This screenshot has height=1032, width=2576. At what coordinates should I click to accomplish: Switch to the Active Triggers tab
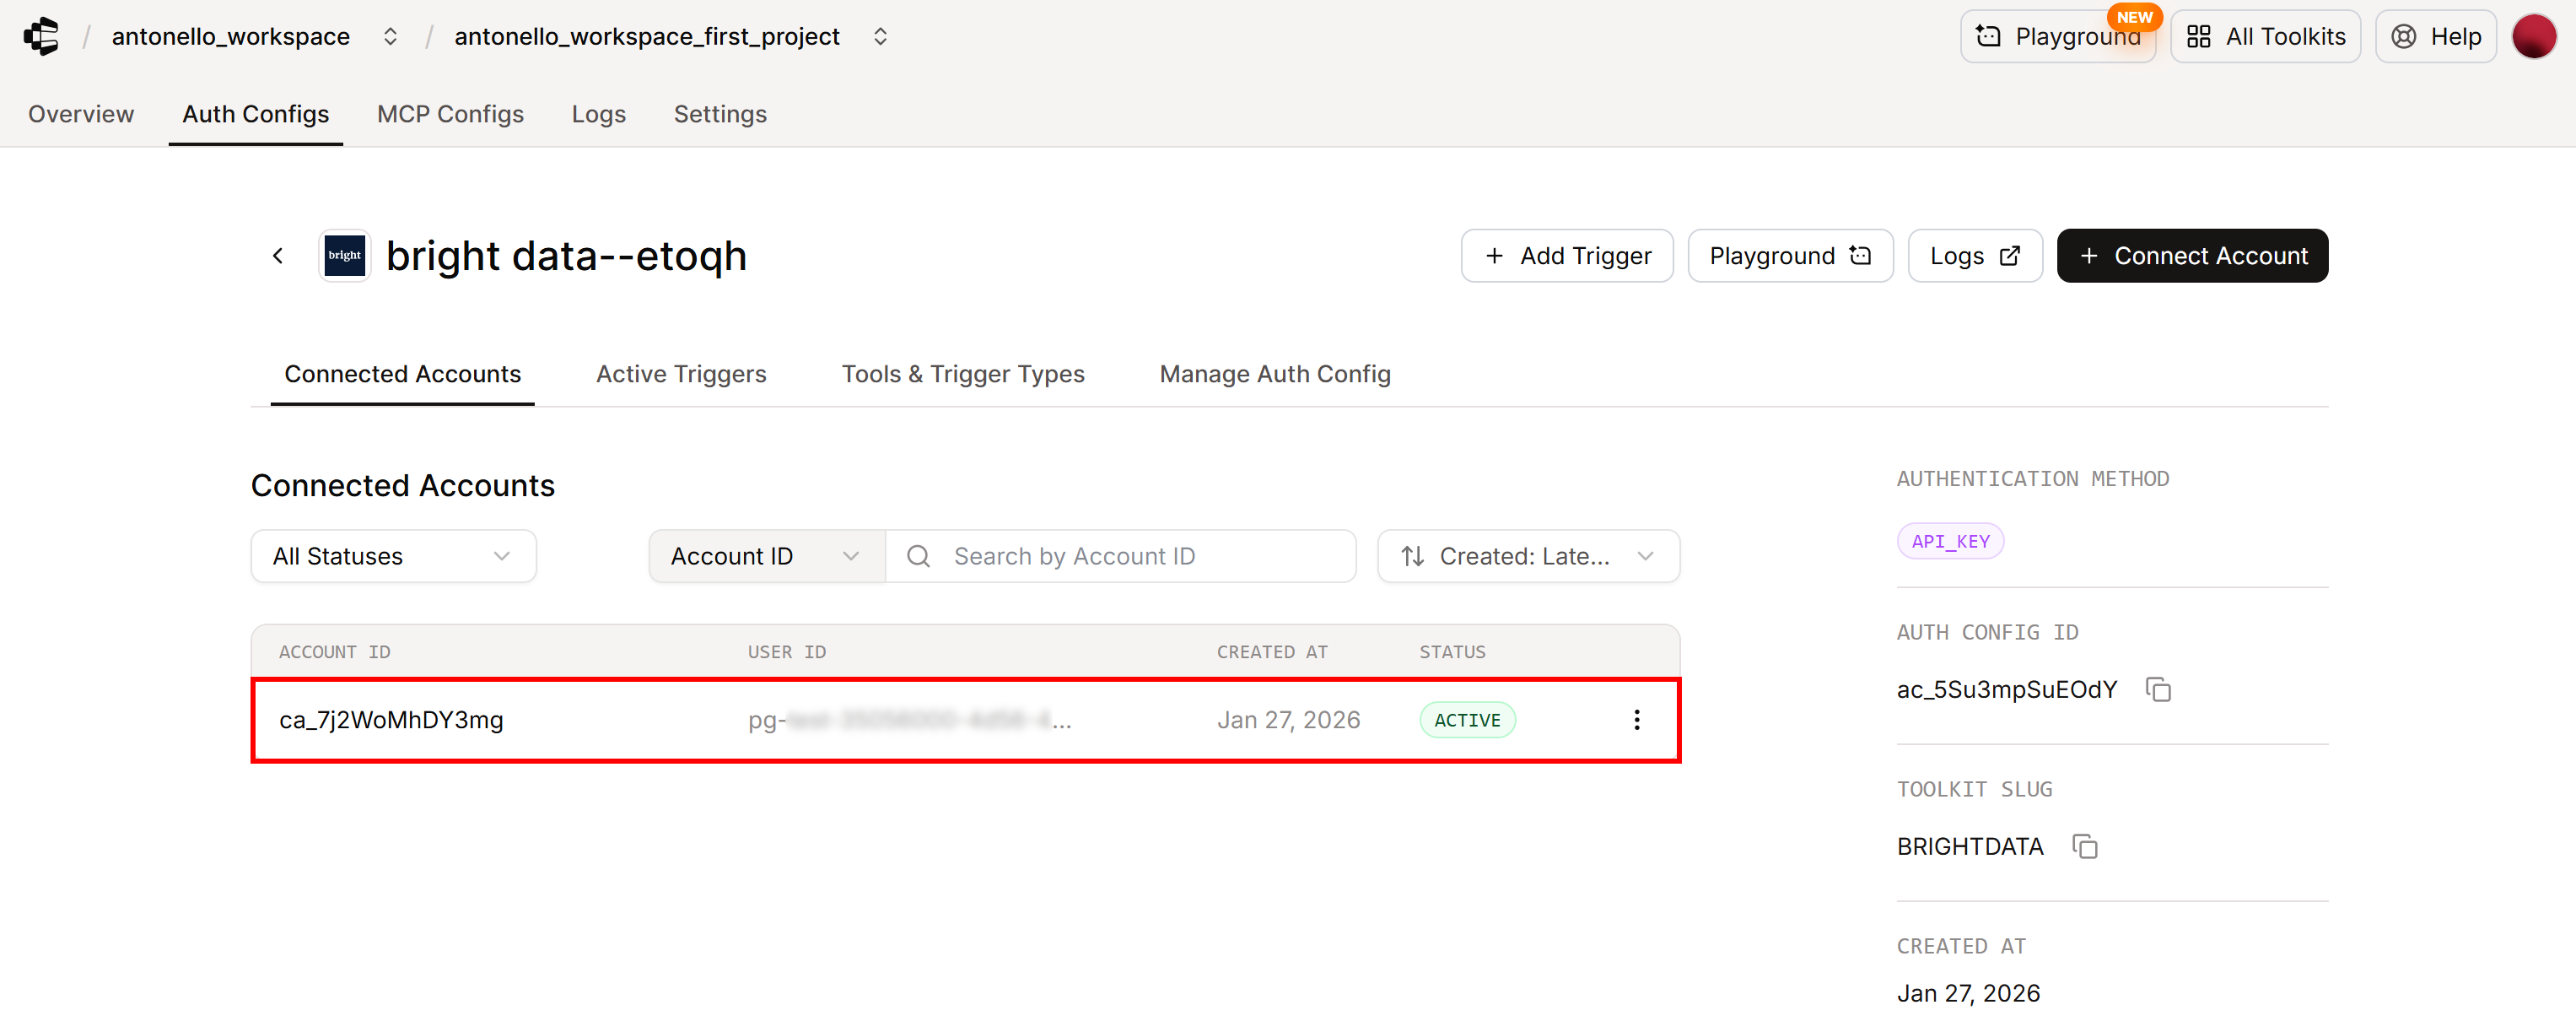coord(681,374)
